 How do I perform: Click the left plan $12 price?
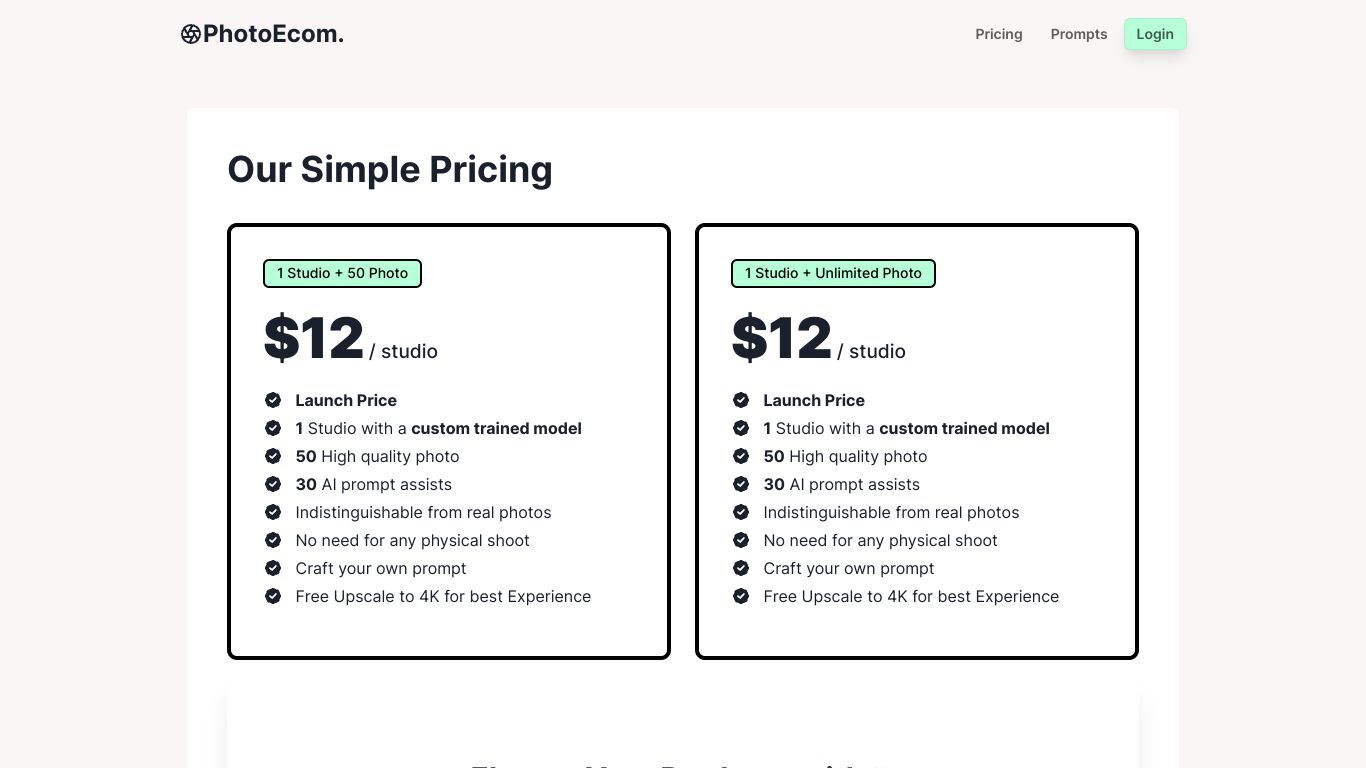(x=313, y=338)
